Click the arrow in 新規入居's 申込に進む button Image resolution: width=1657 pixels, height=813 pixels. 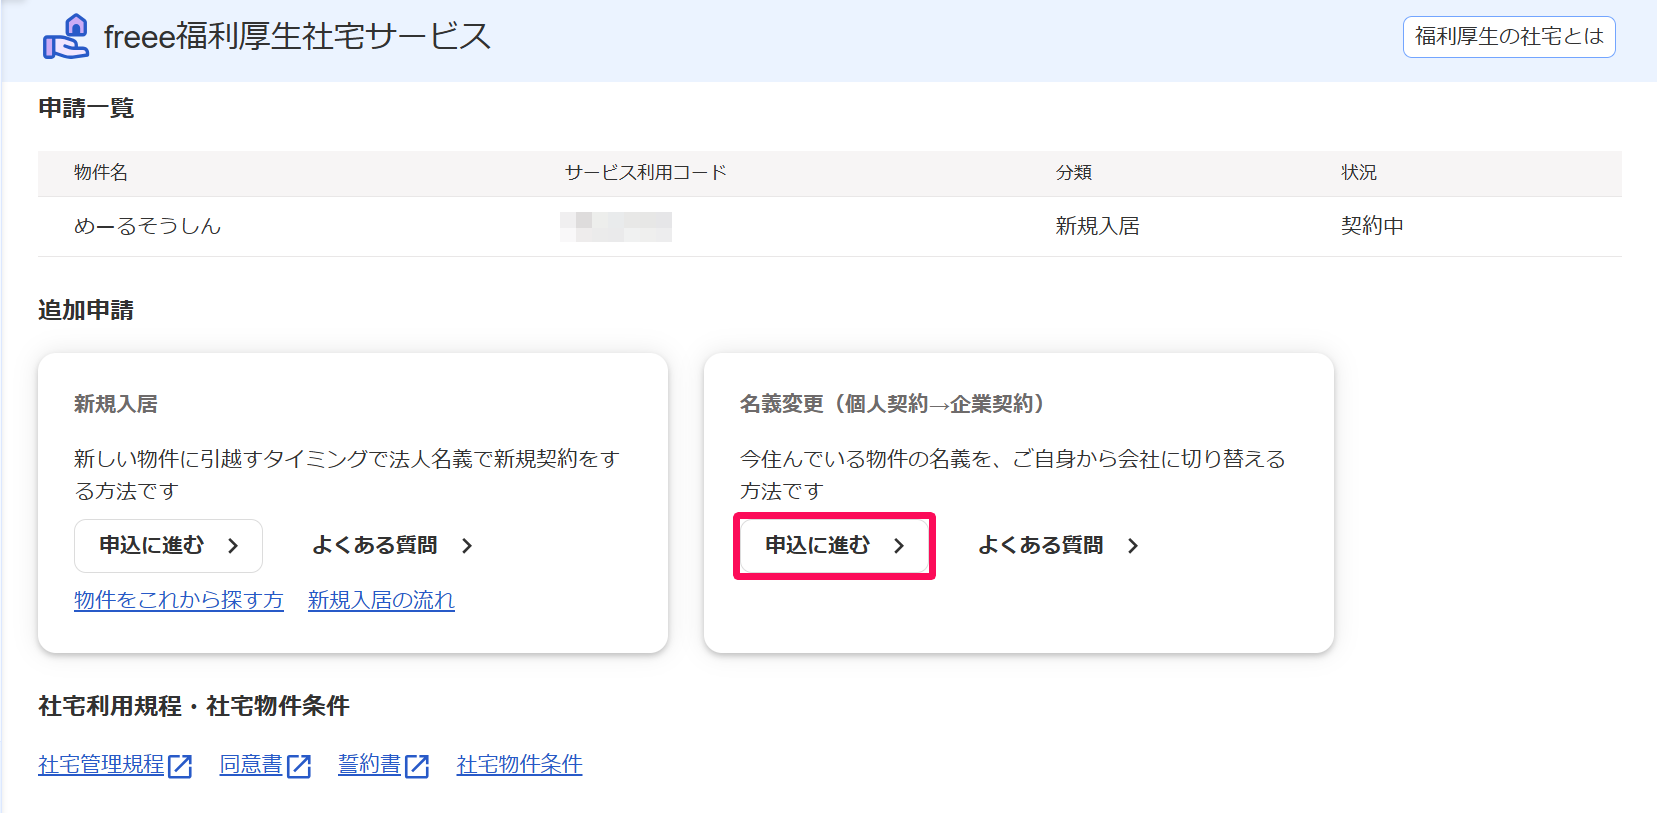pos(233,546)
